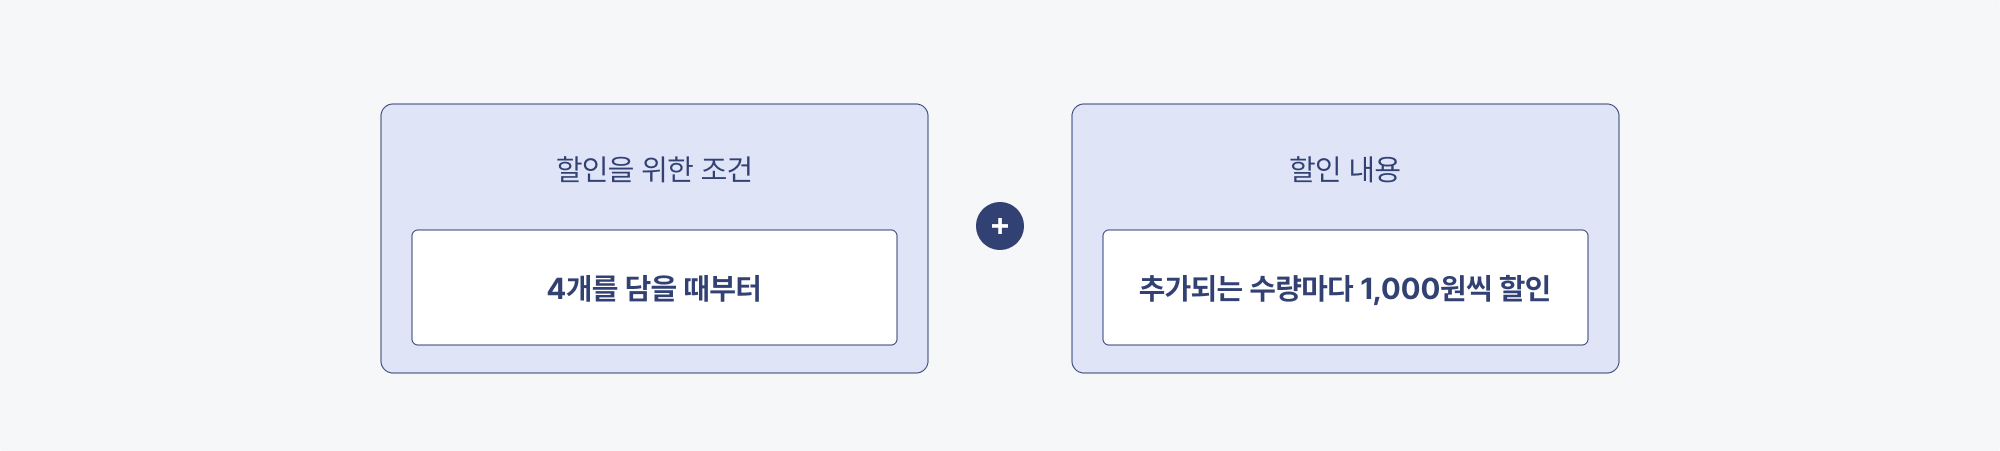Click the word '조건' in left heading
The height and width of the screenshot is (451, 2000).
pos(727,169)
